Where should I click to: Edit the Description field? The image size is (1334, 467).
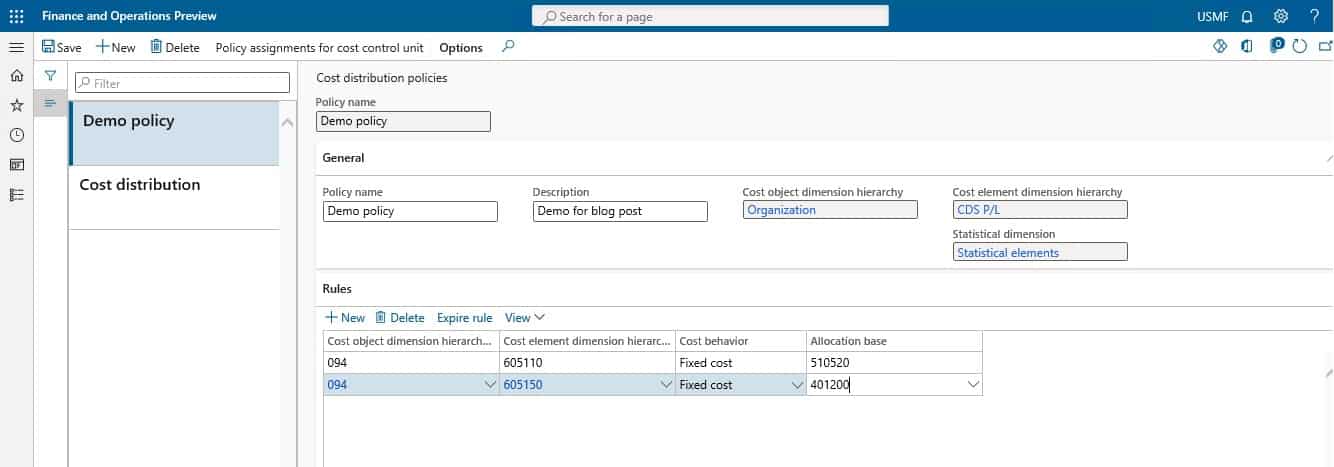pyautogui.click(x=620, y=211)
